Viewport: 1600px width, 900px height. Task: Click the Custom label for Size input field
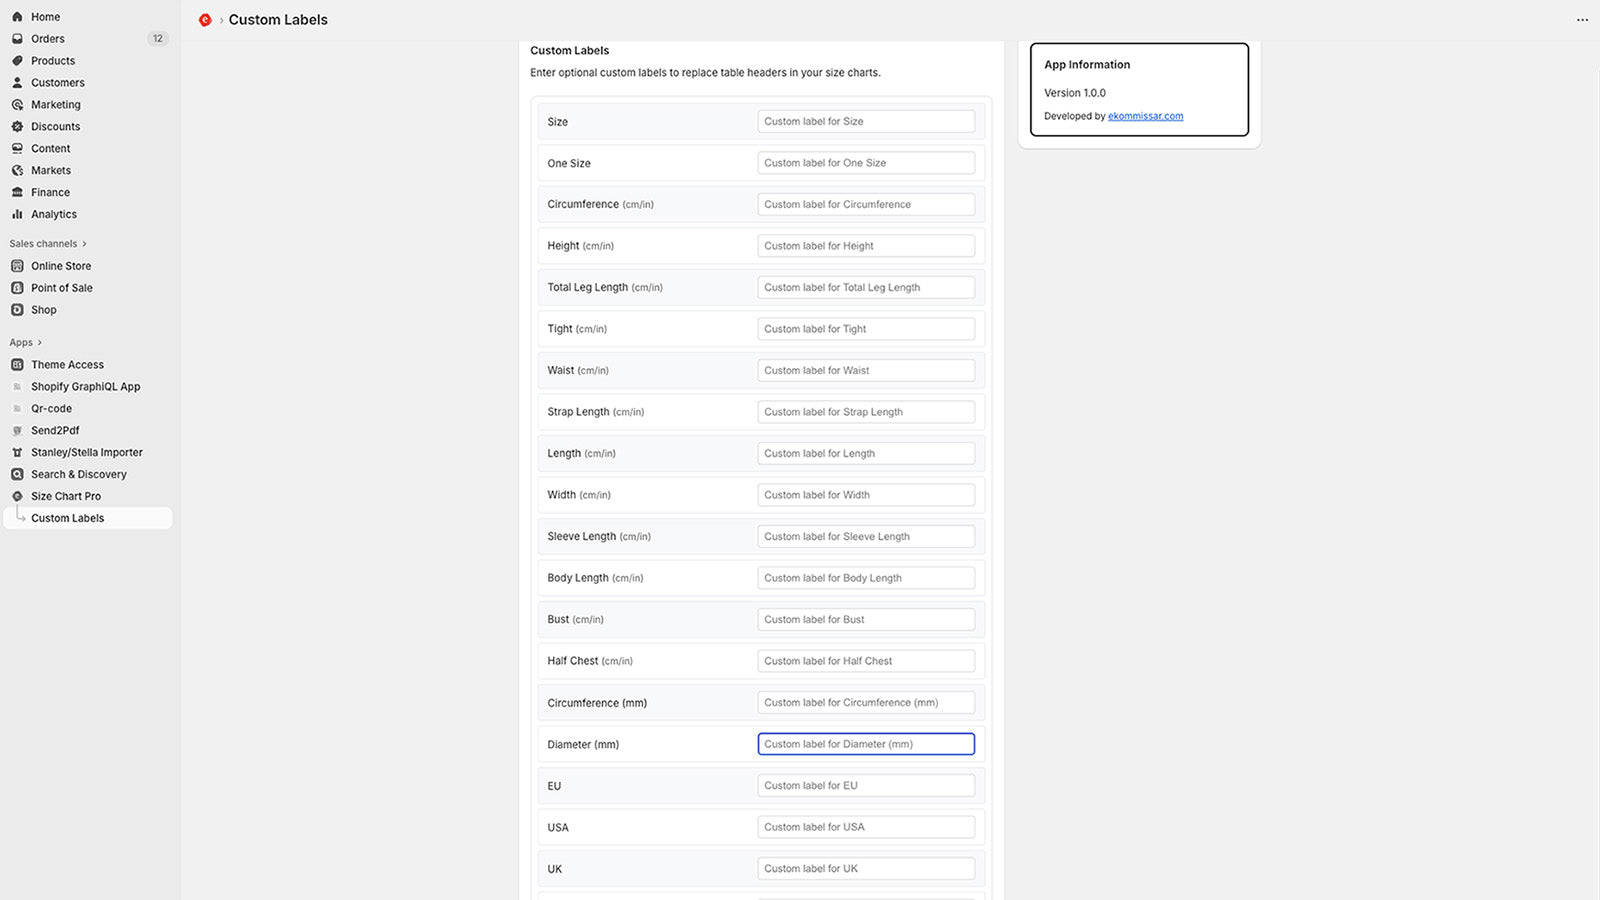point(866,121)
